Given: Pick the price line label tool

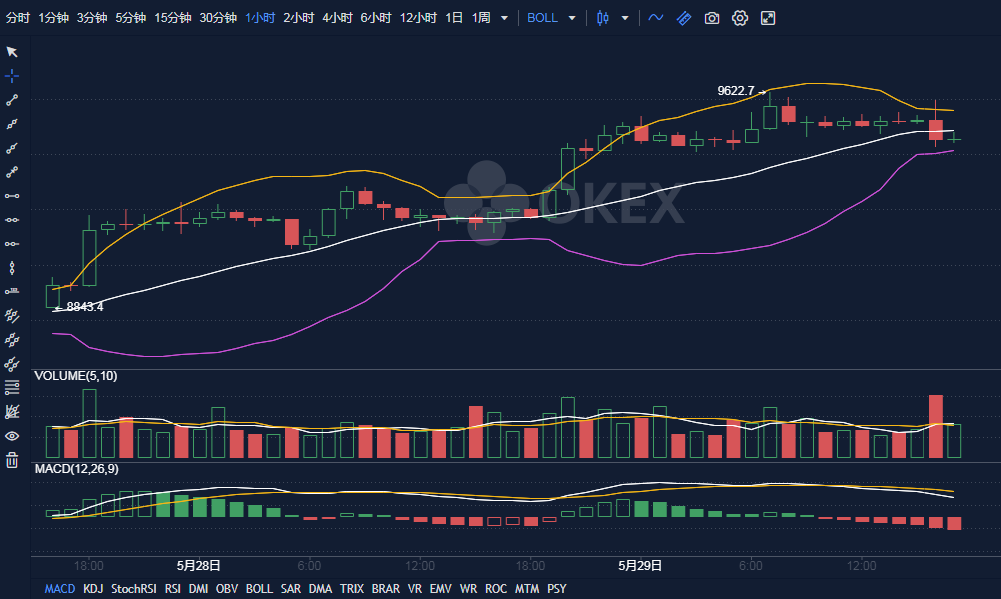Looking at the screenshot, I should pos(11,292).
